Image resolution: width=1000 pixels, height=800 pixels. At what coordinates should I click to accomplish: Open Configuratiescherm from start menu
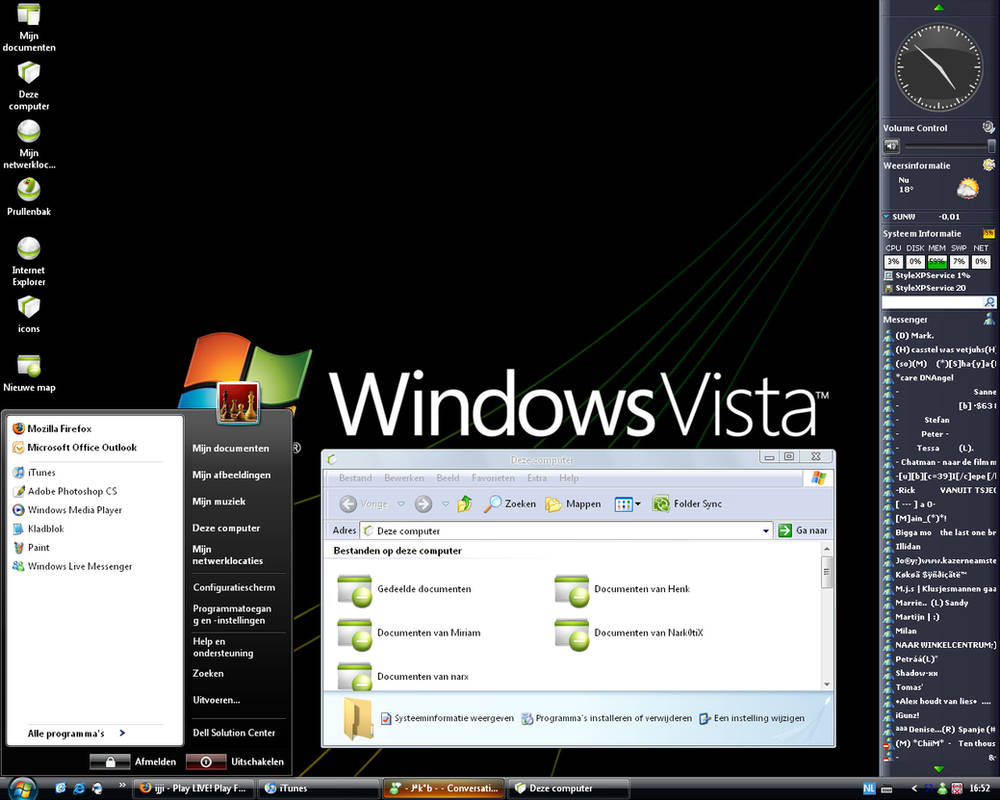234,588
